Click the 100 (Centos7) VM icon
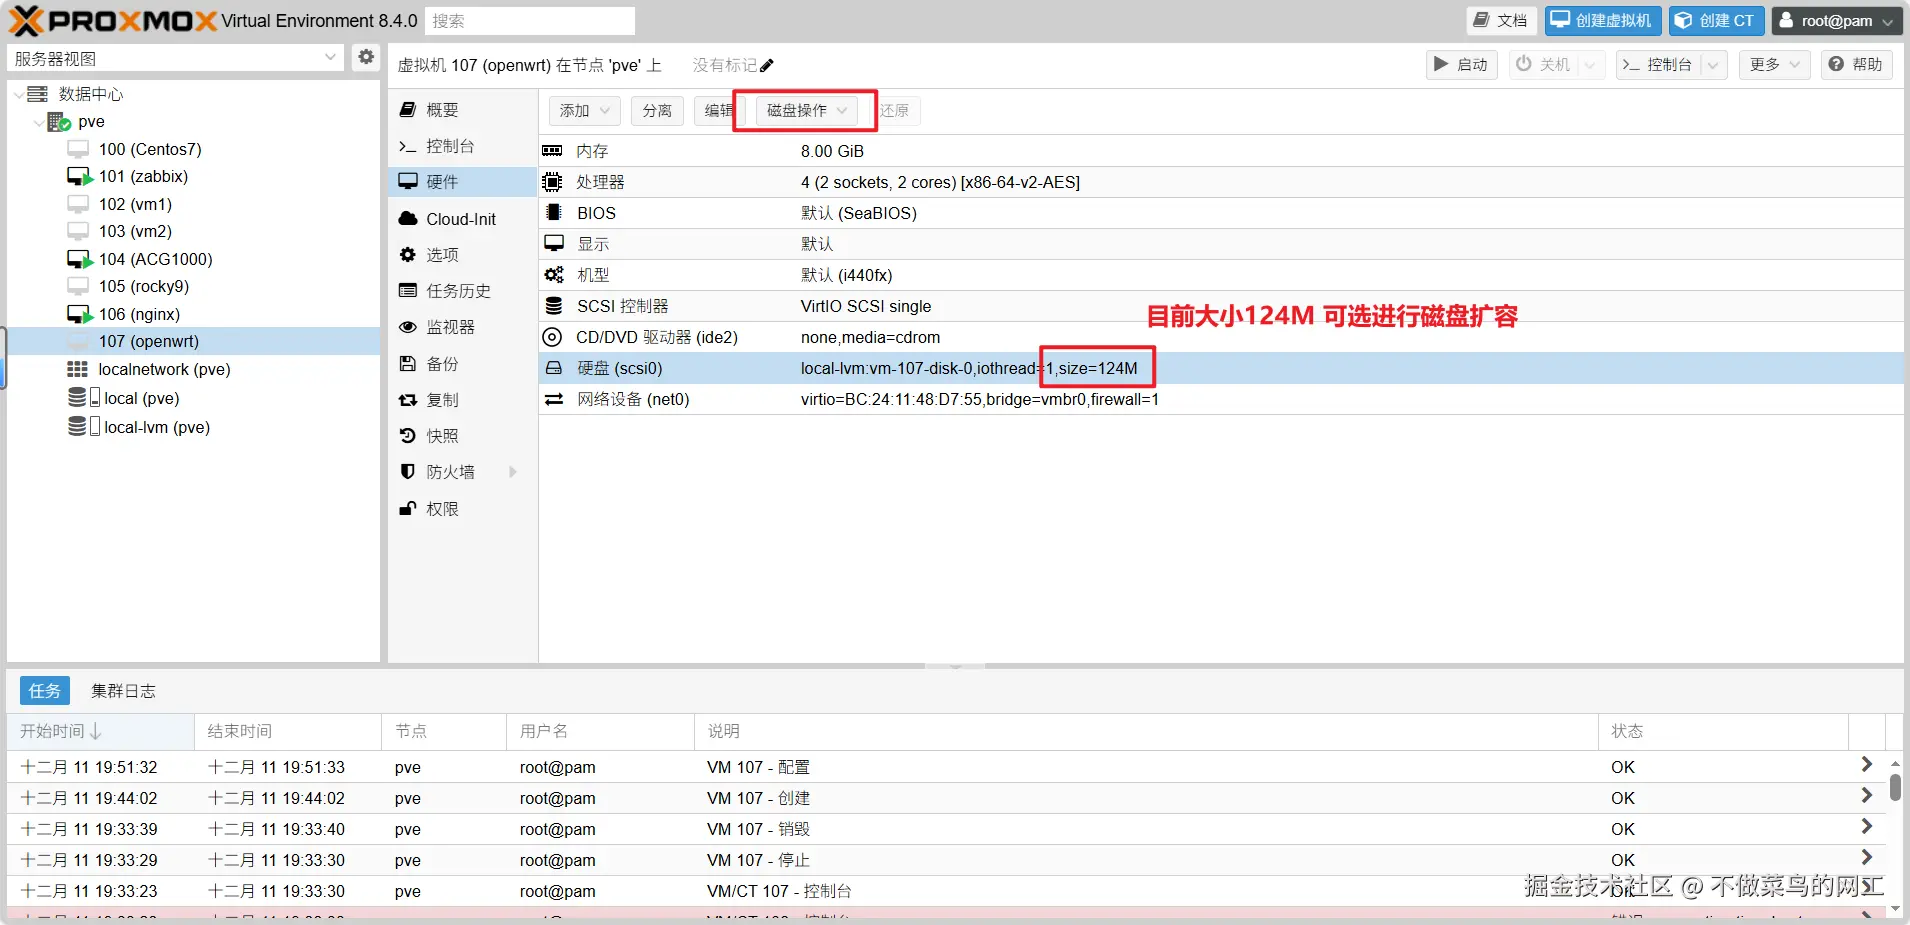The image size is (1910, 925). tap(78, 149)
